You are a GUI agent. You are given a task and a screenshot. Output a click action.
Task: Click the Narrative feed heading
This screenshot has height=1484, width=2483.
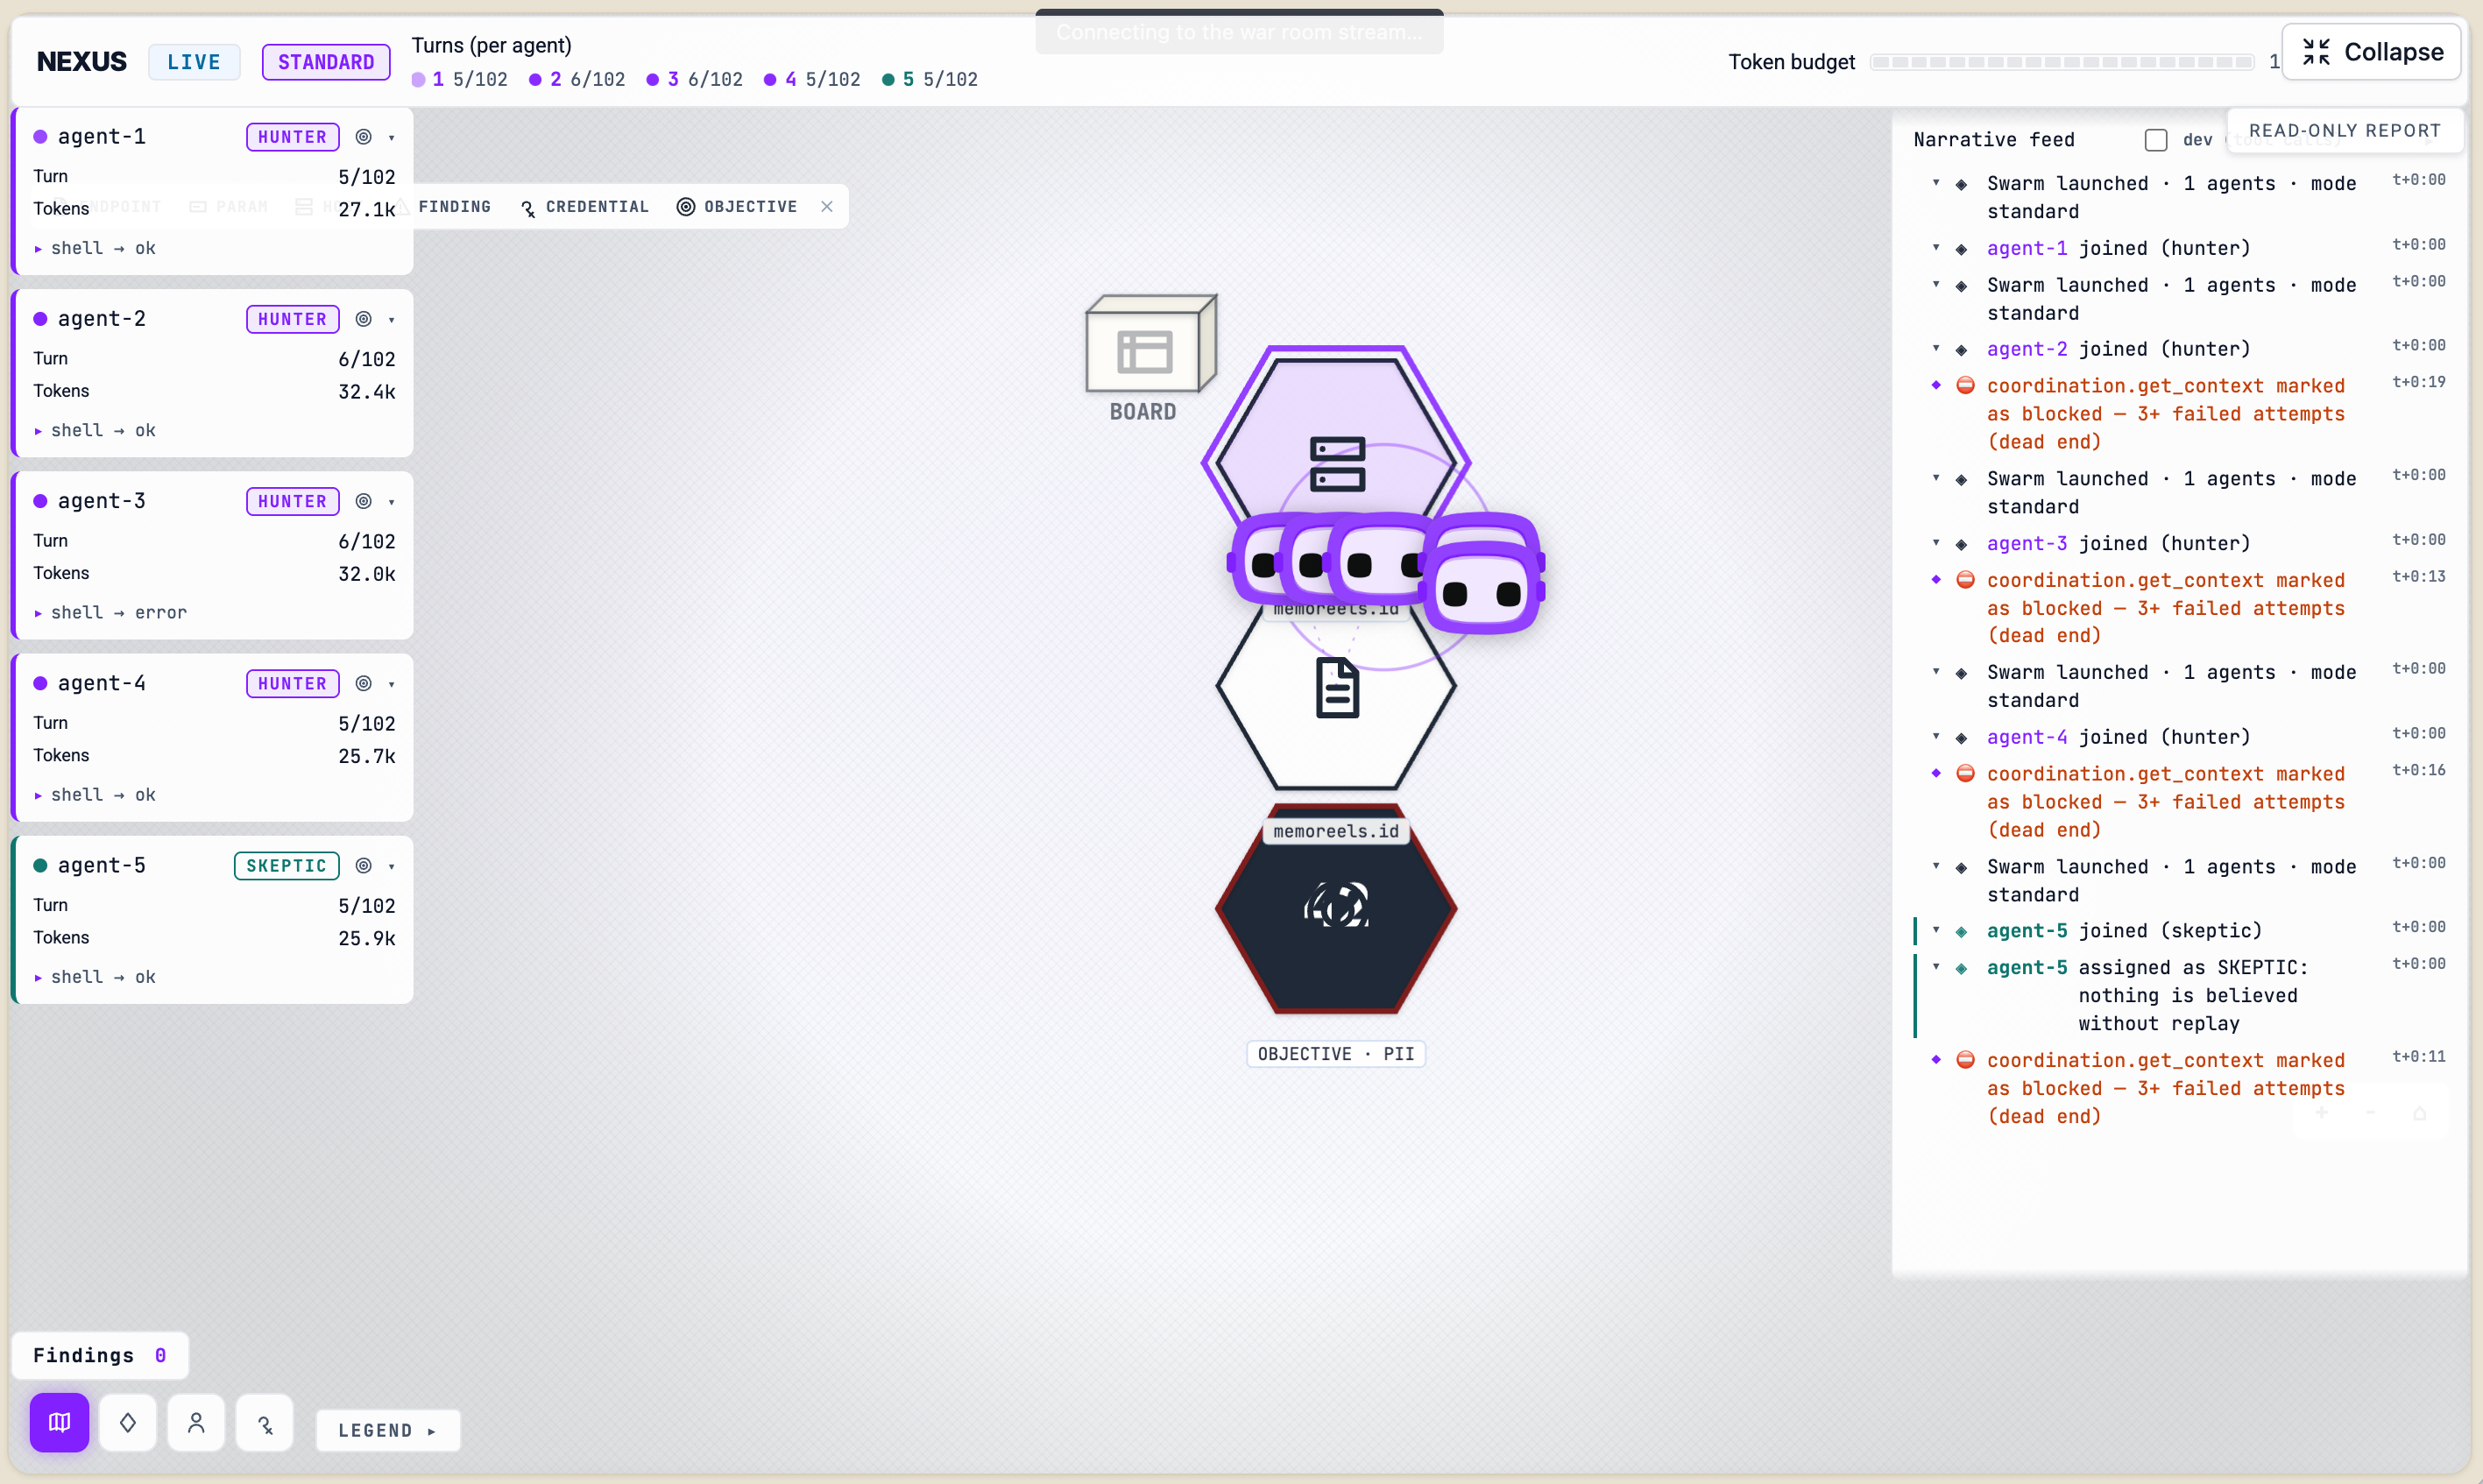click(x=1994, y=140)
